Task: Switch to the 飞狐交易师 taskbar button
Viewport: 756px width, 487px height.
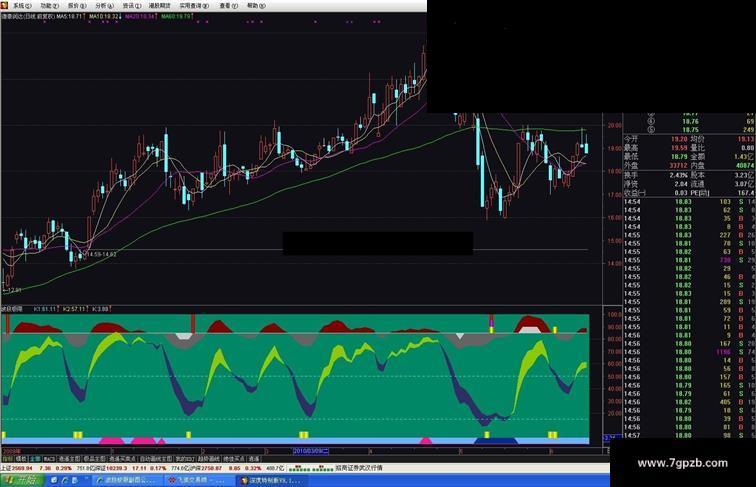Action: 198,480
